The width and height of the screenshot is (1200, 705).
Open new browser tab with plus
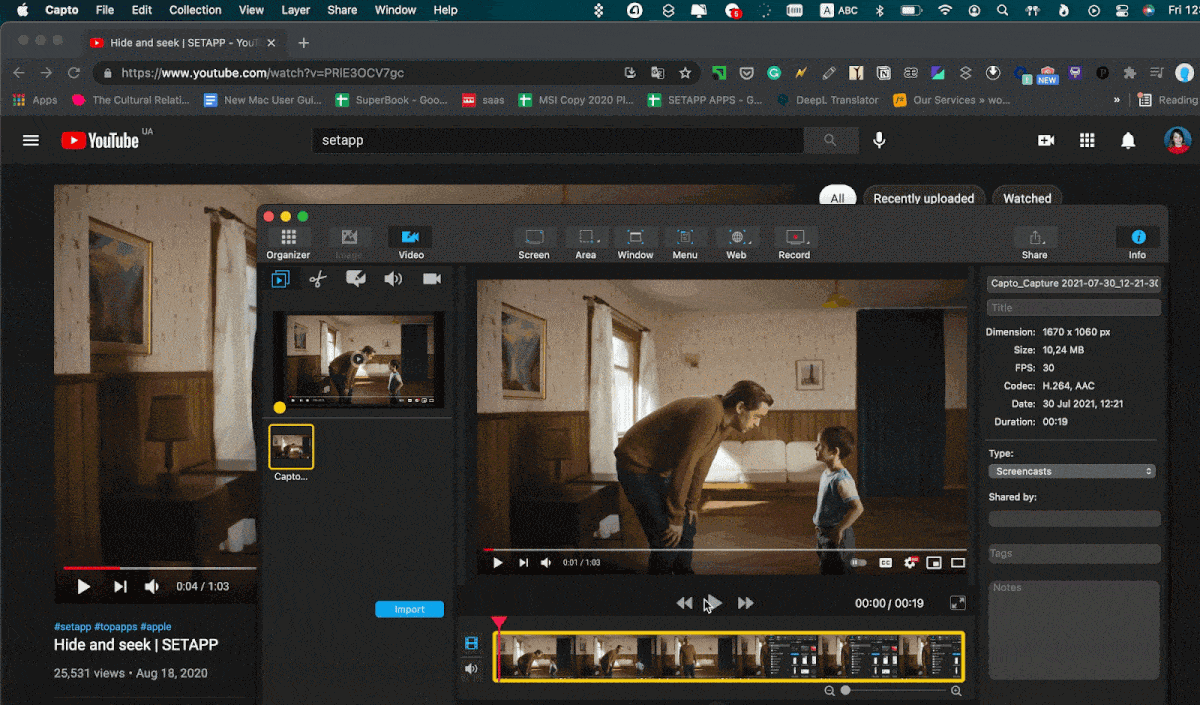pos(304,42)
